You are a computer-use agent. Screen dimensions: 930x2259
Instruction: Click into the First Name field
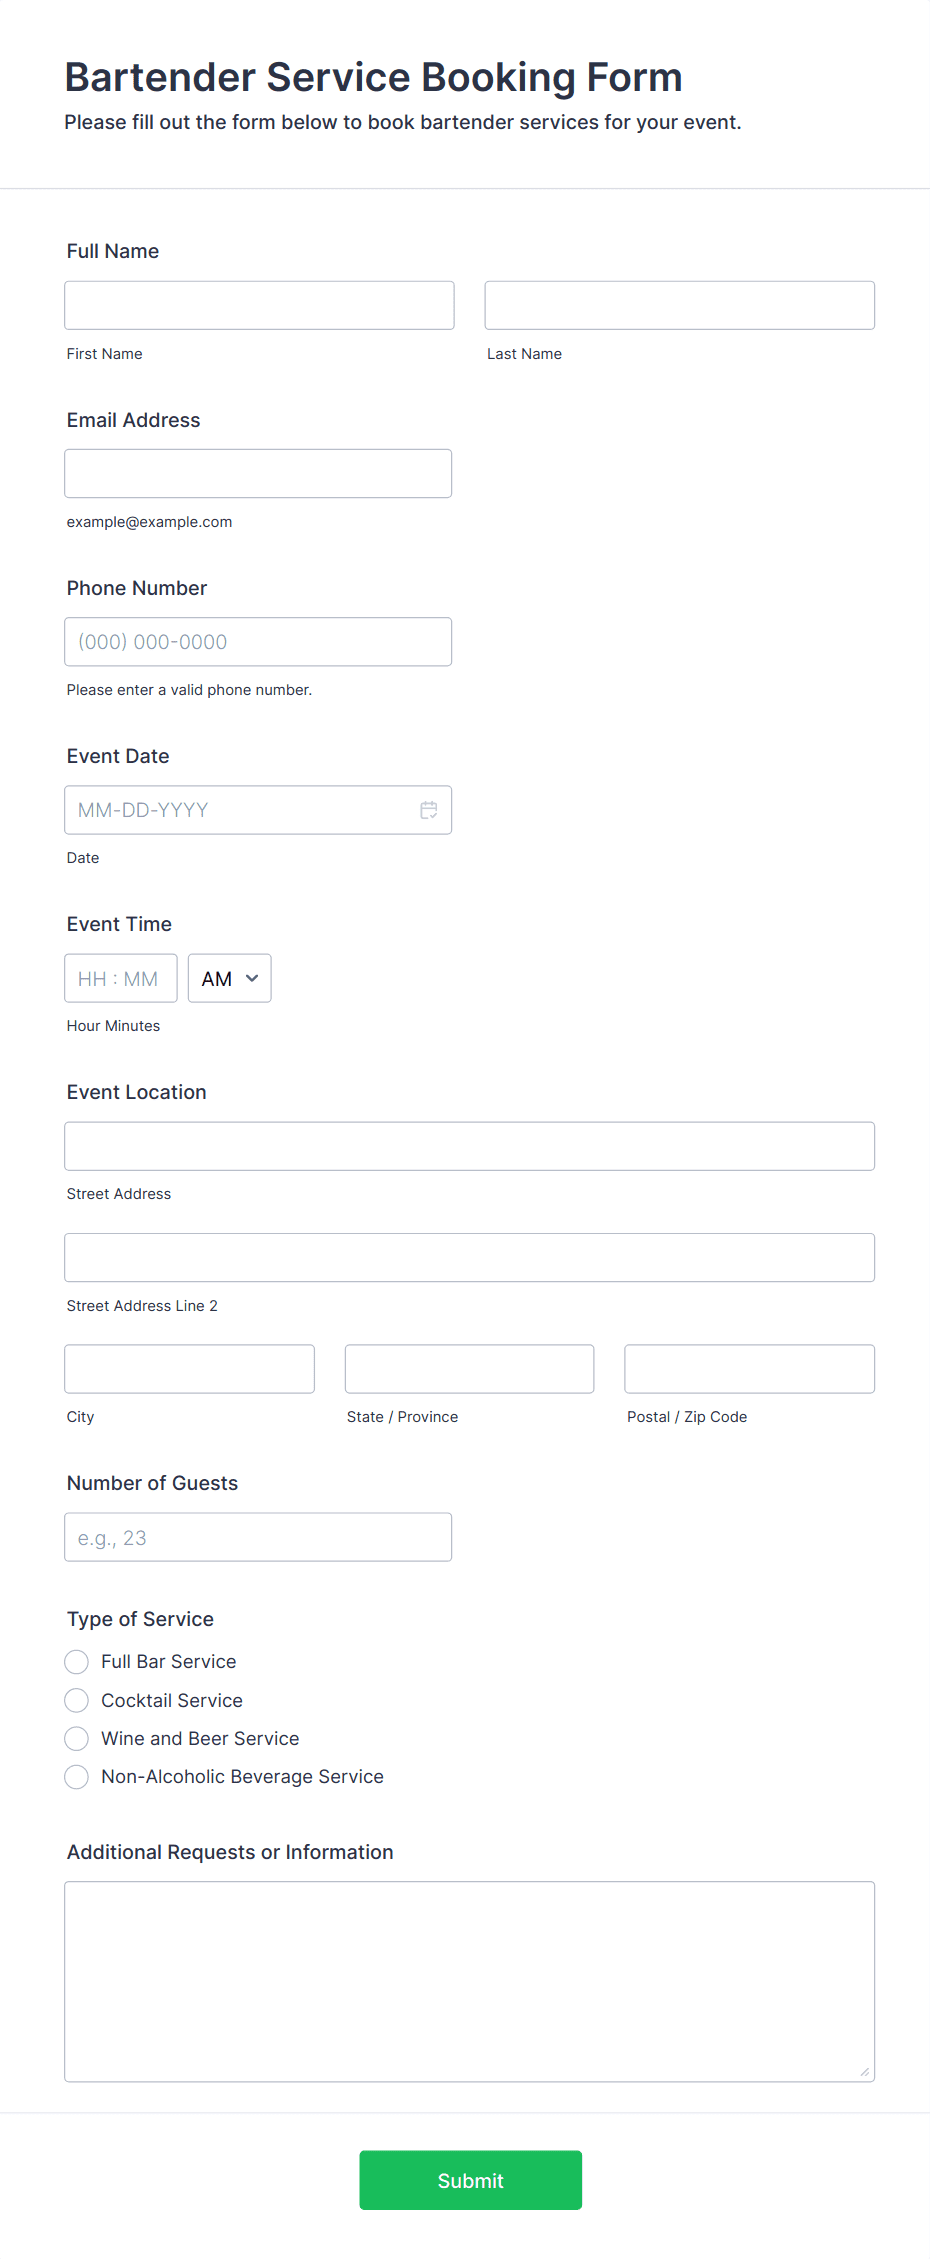point(258,305)
